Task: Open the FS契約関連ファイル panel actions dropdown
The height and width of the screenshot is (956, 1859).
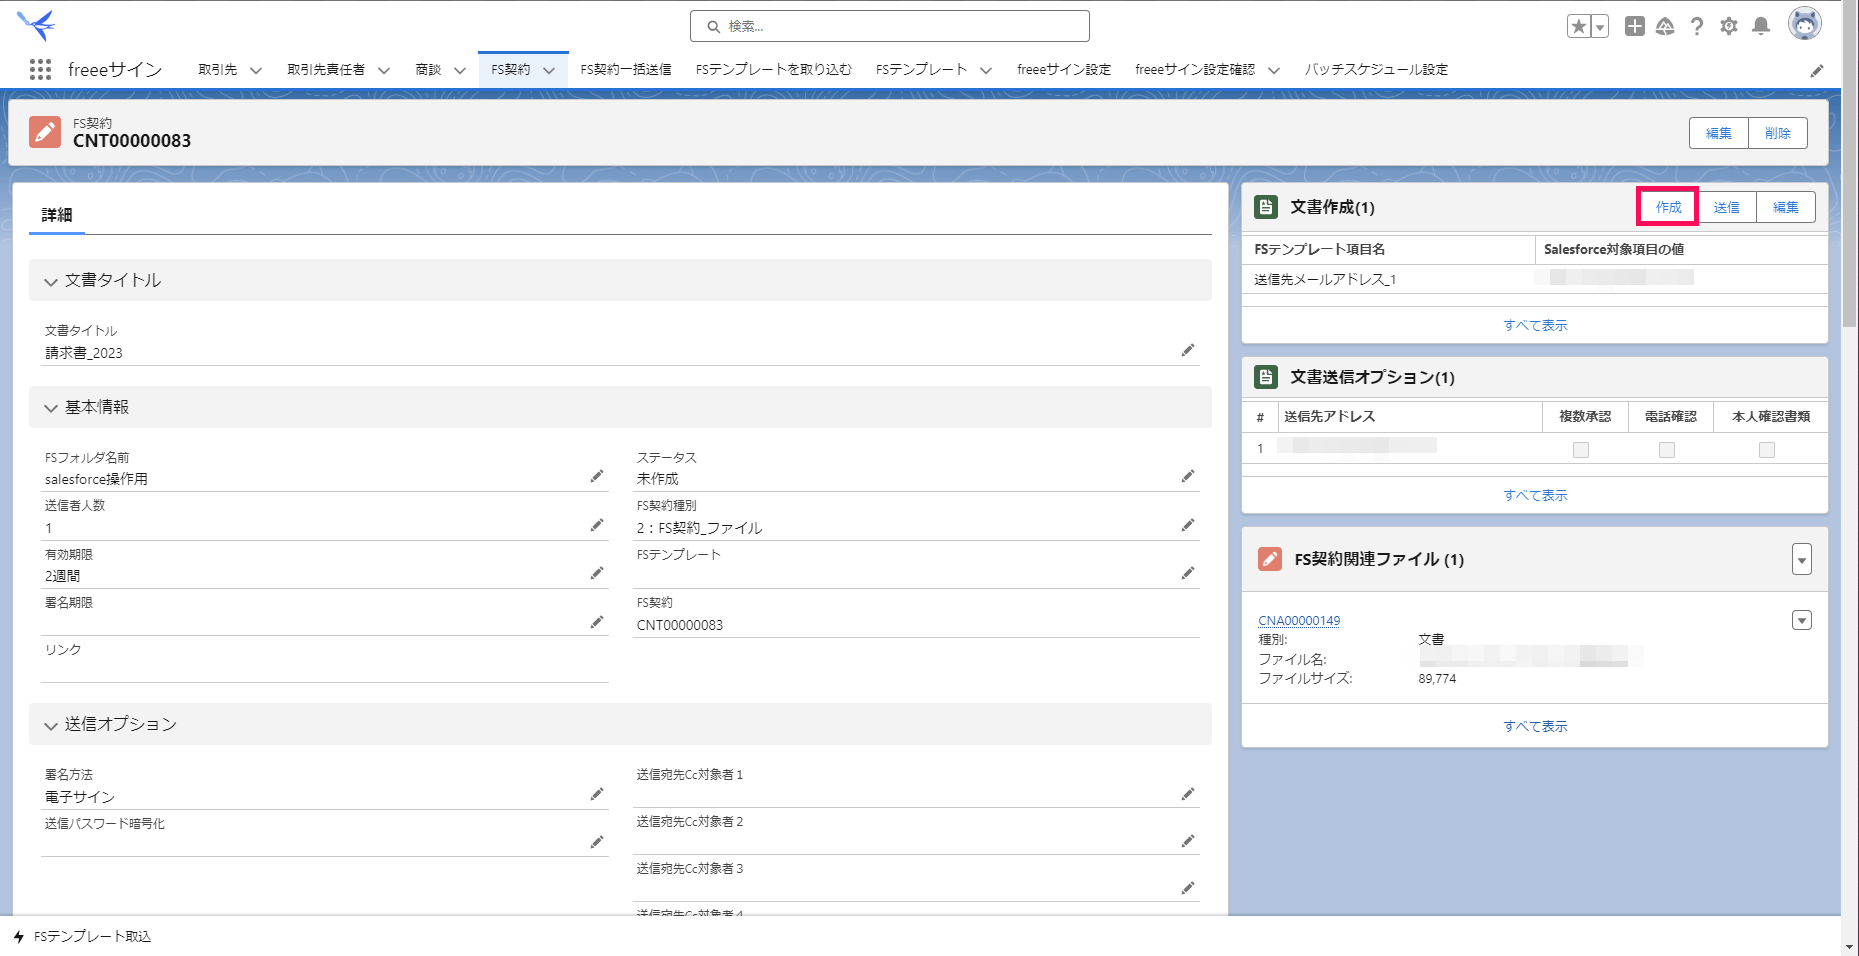Action: pos(1802,559)
